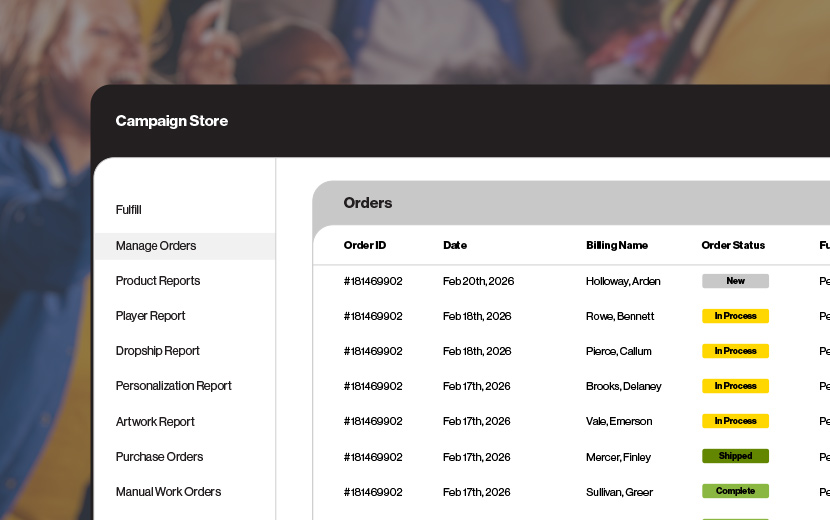Open order ID for Sullivan, Greer
Viewport: 830px width, 520px height.
[x=373, y=492]
